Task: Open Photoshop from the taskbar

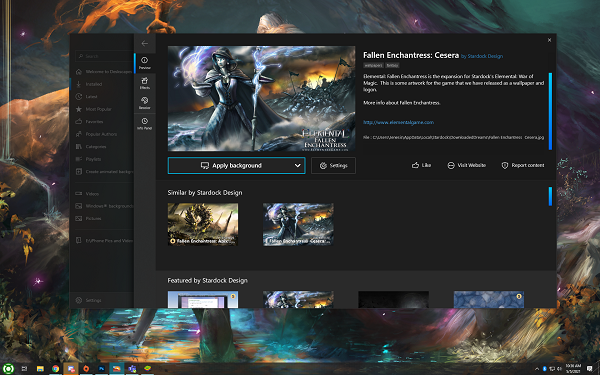Action: [101, 369]
